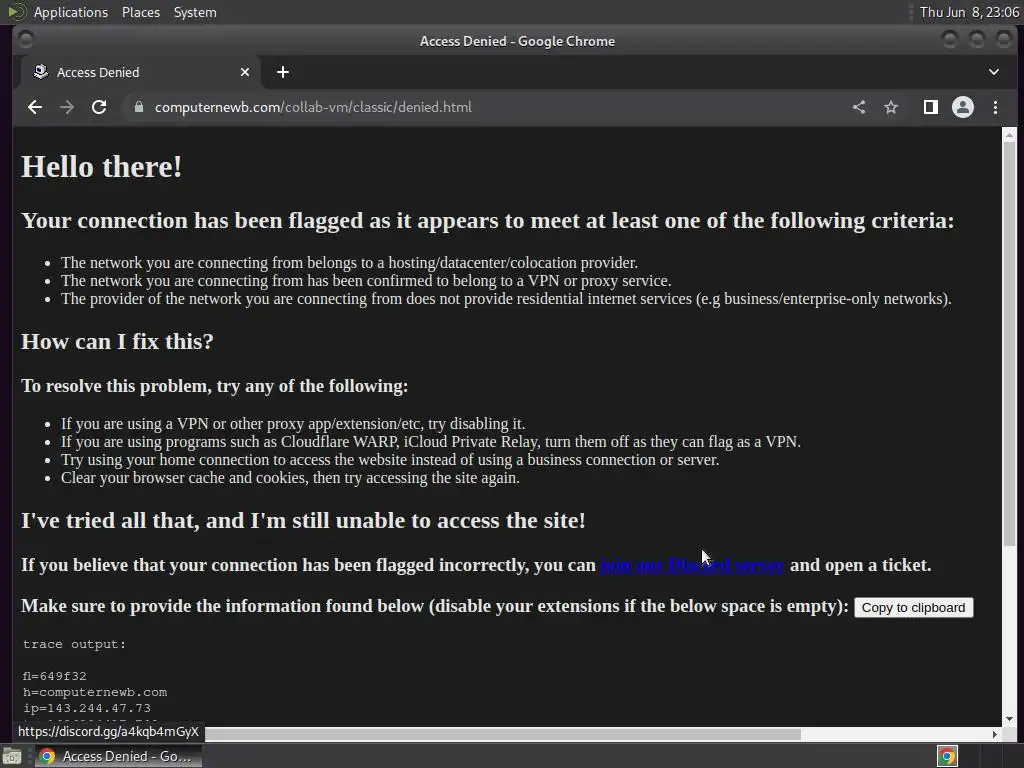The width and height of the screenshot is (1024, 768).
Task: Follow the join our Discord server link
Action: click(692, 565)
